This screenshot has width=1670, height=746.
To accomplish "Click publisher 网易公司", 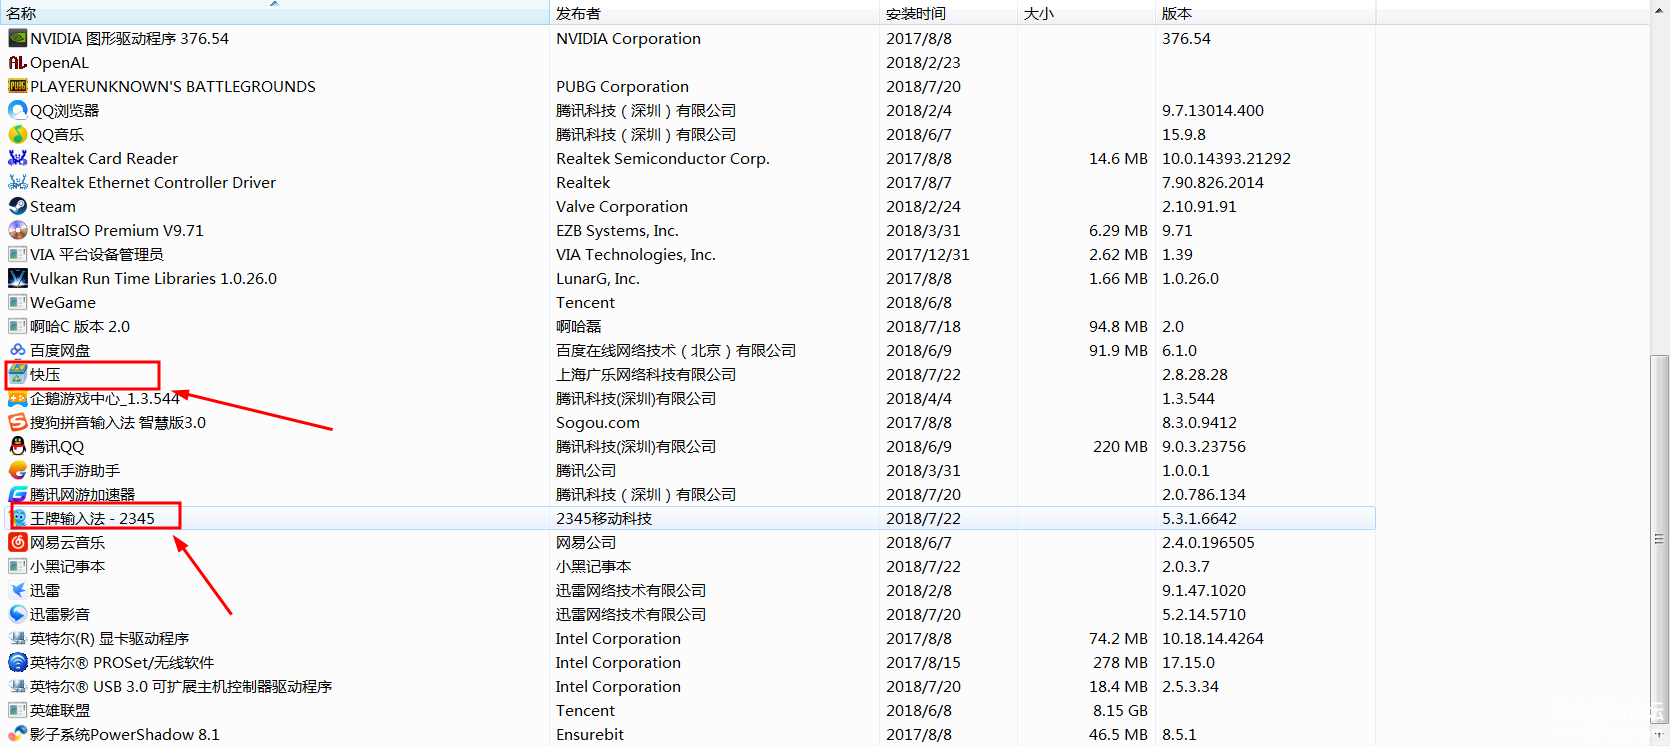I will tap(586, 542).
